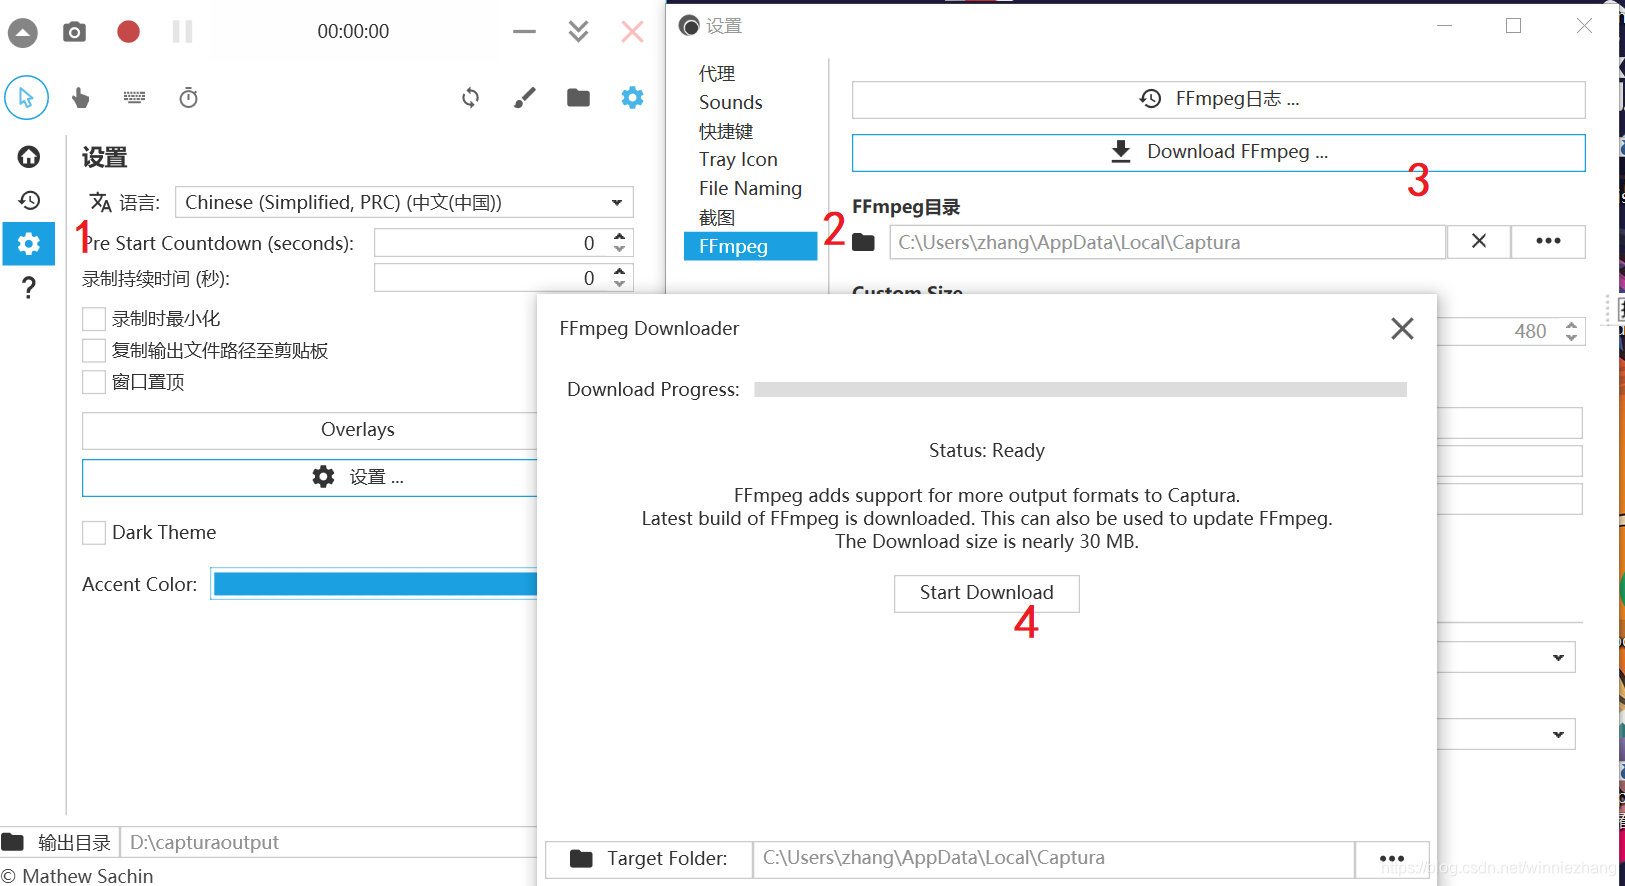Open the lower dropdown arrow in settings window
Viewport: 1625px width, 886px height.
pos(1558,734)
